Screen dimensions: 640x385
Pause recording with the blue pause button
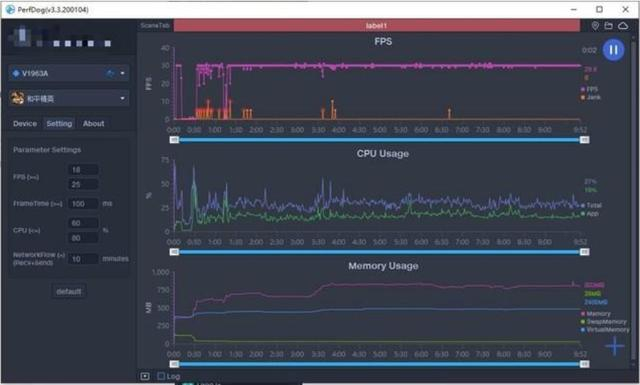click(613, 50)
